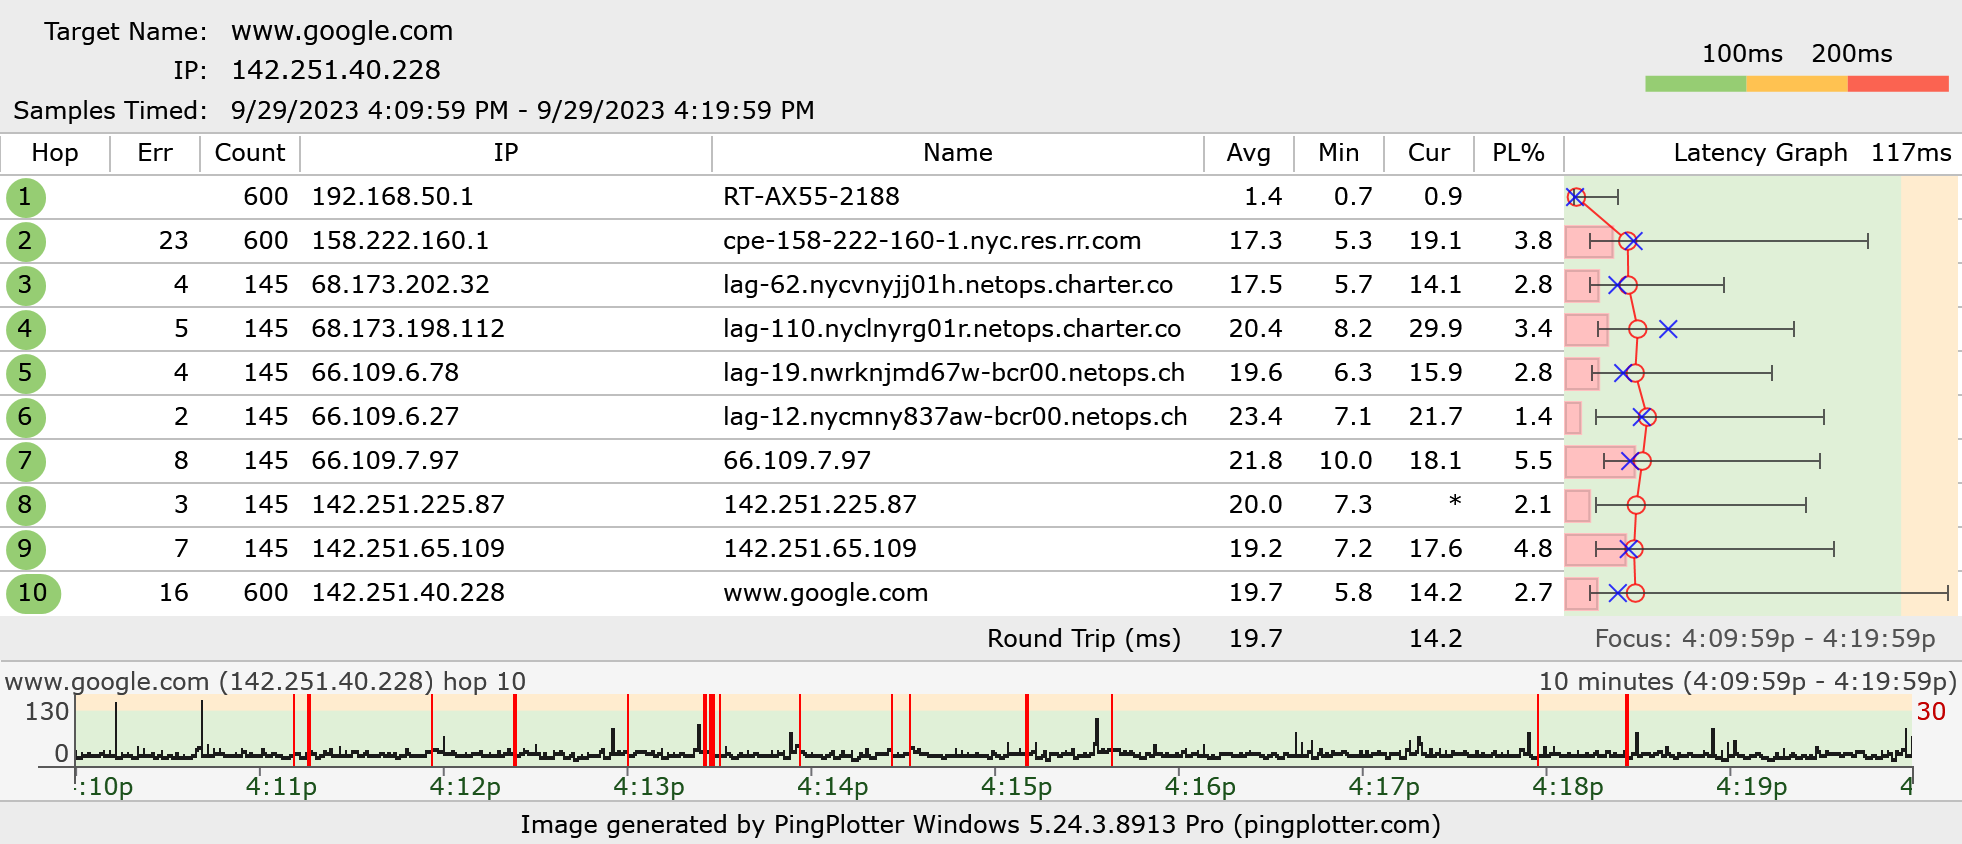Screen dimensions: 1962x844
Task: Click the green hop 1 circle
Action: coord(25,197)
